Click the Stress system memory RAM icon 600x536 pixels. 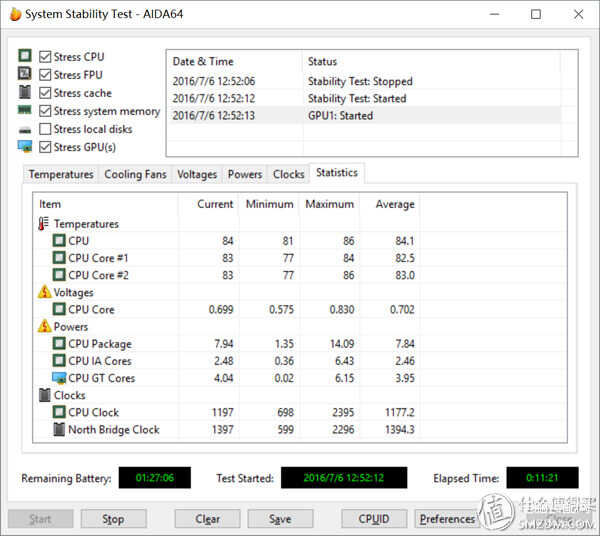coord(25,110)
